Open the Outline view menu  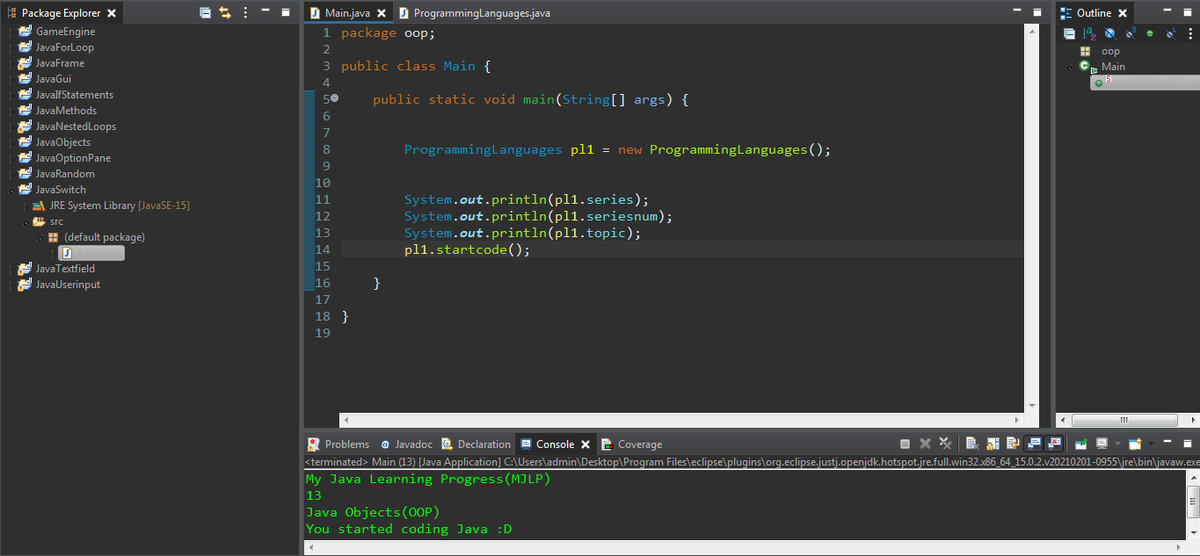point(1190,34)
